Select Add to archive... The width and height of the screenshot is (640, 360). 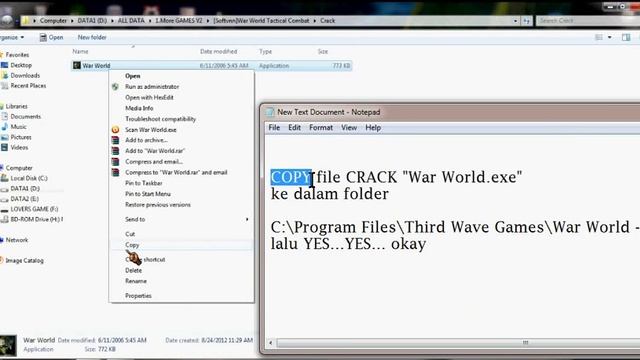[x=146, y=140]
